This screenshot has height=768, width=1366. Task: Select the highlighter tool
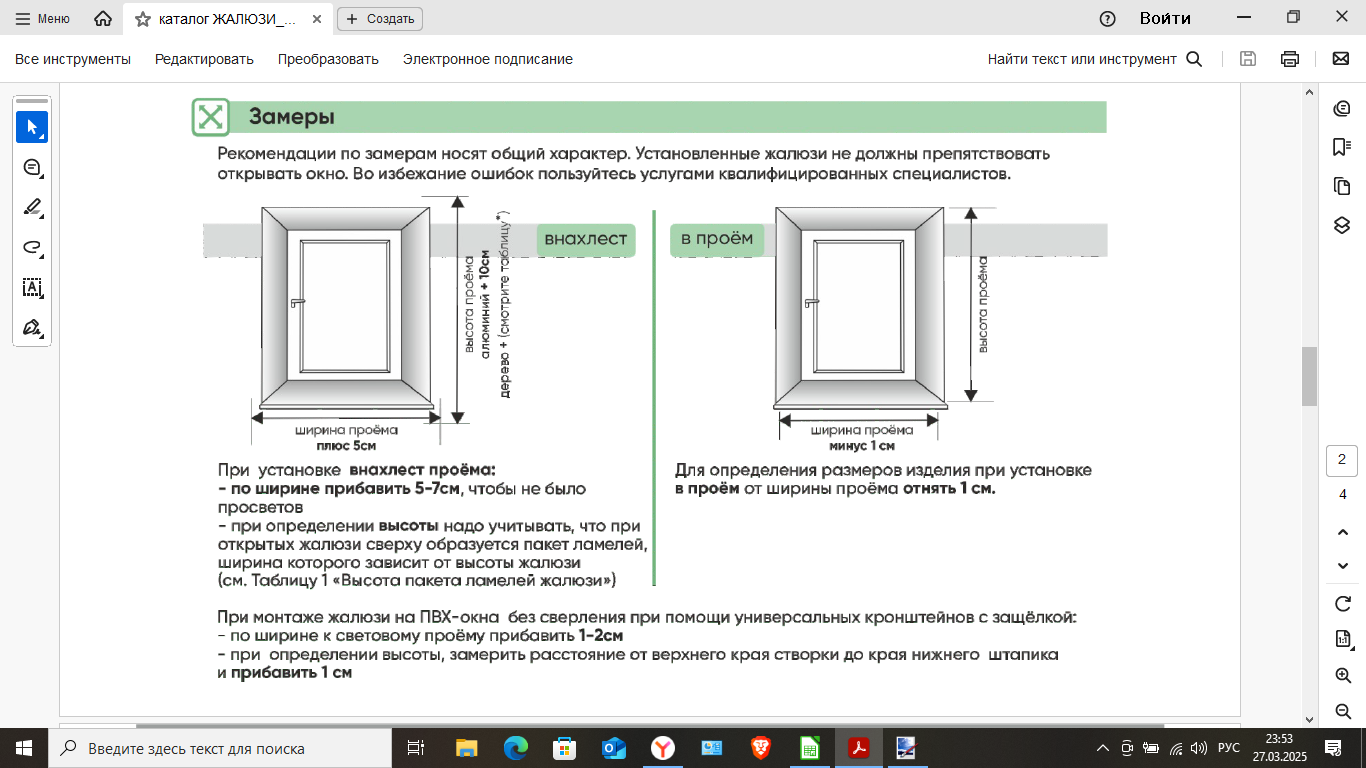click(x=31, y=207)
